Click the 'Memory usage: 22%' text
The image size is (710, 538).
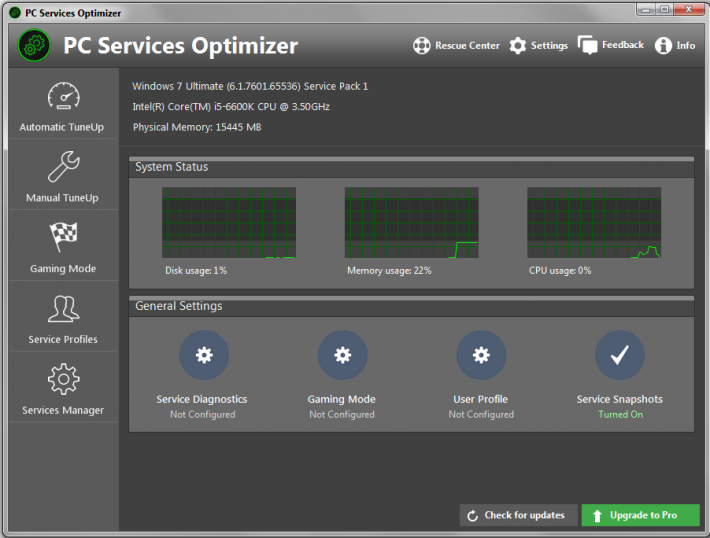point(389,271)
